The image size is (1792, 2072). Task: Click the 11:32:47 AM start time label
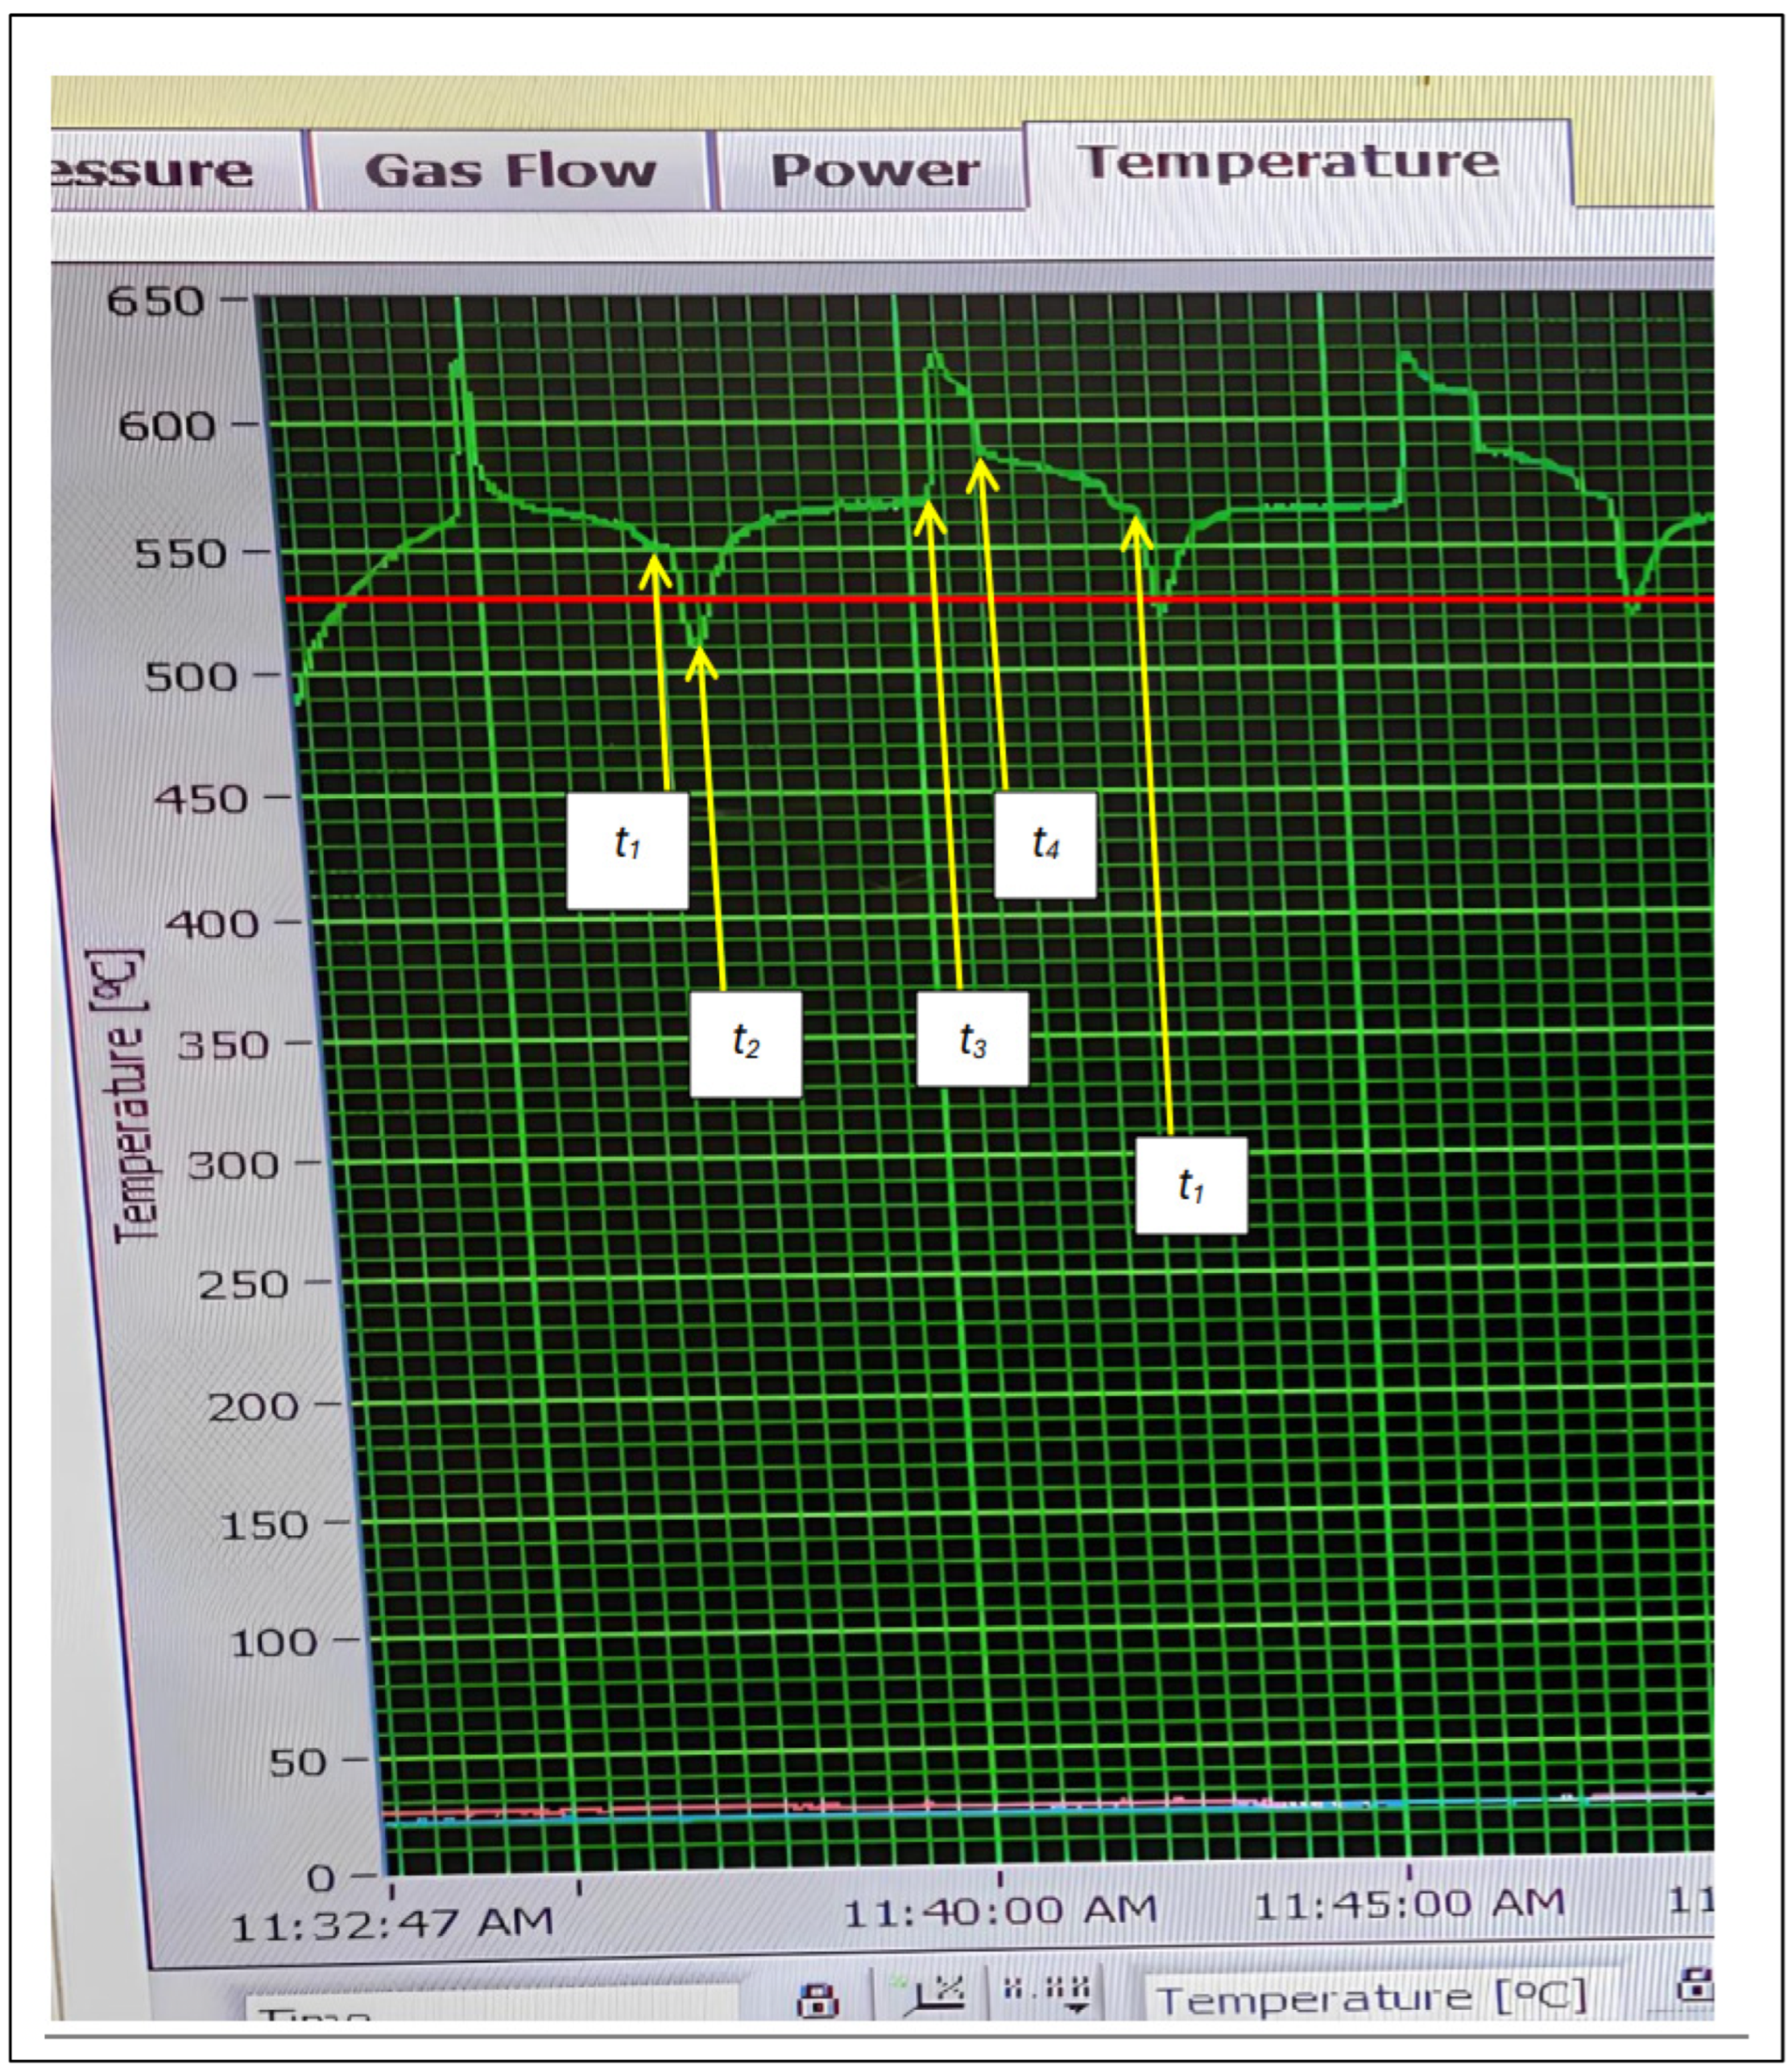391,1923
